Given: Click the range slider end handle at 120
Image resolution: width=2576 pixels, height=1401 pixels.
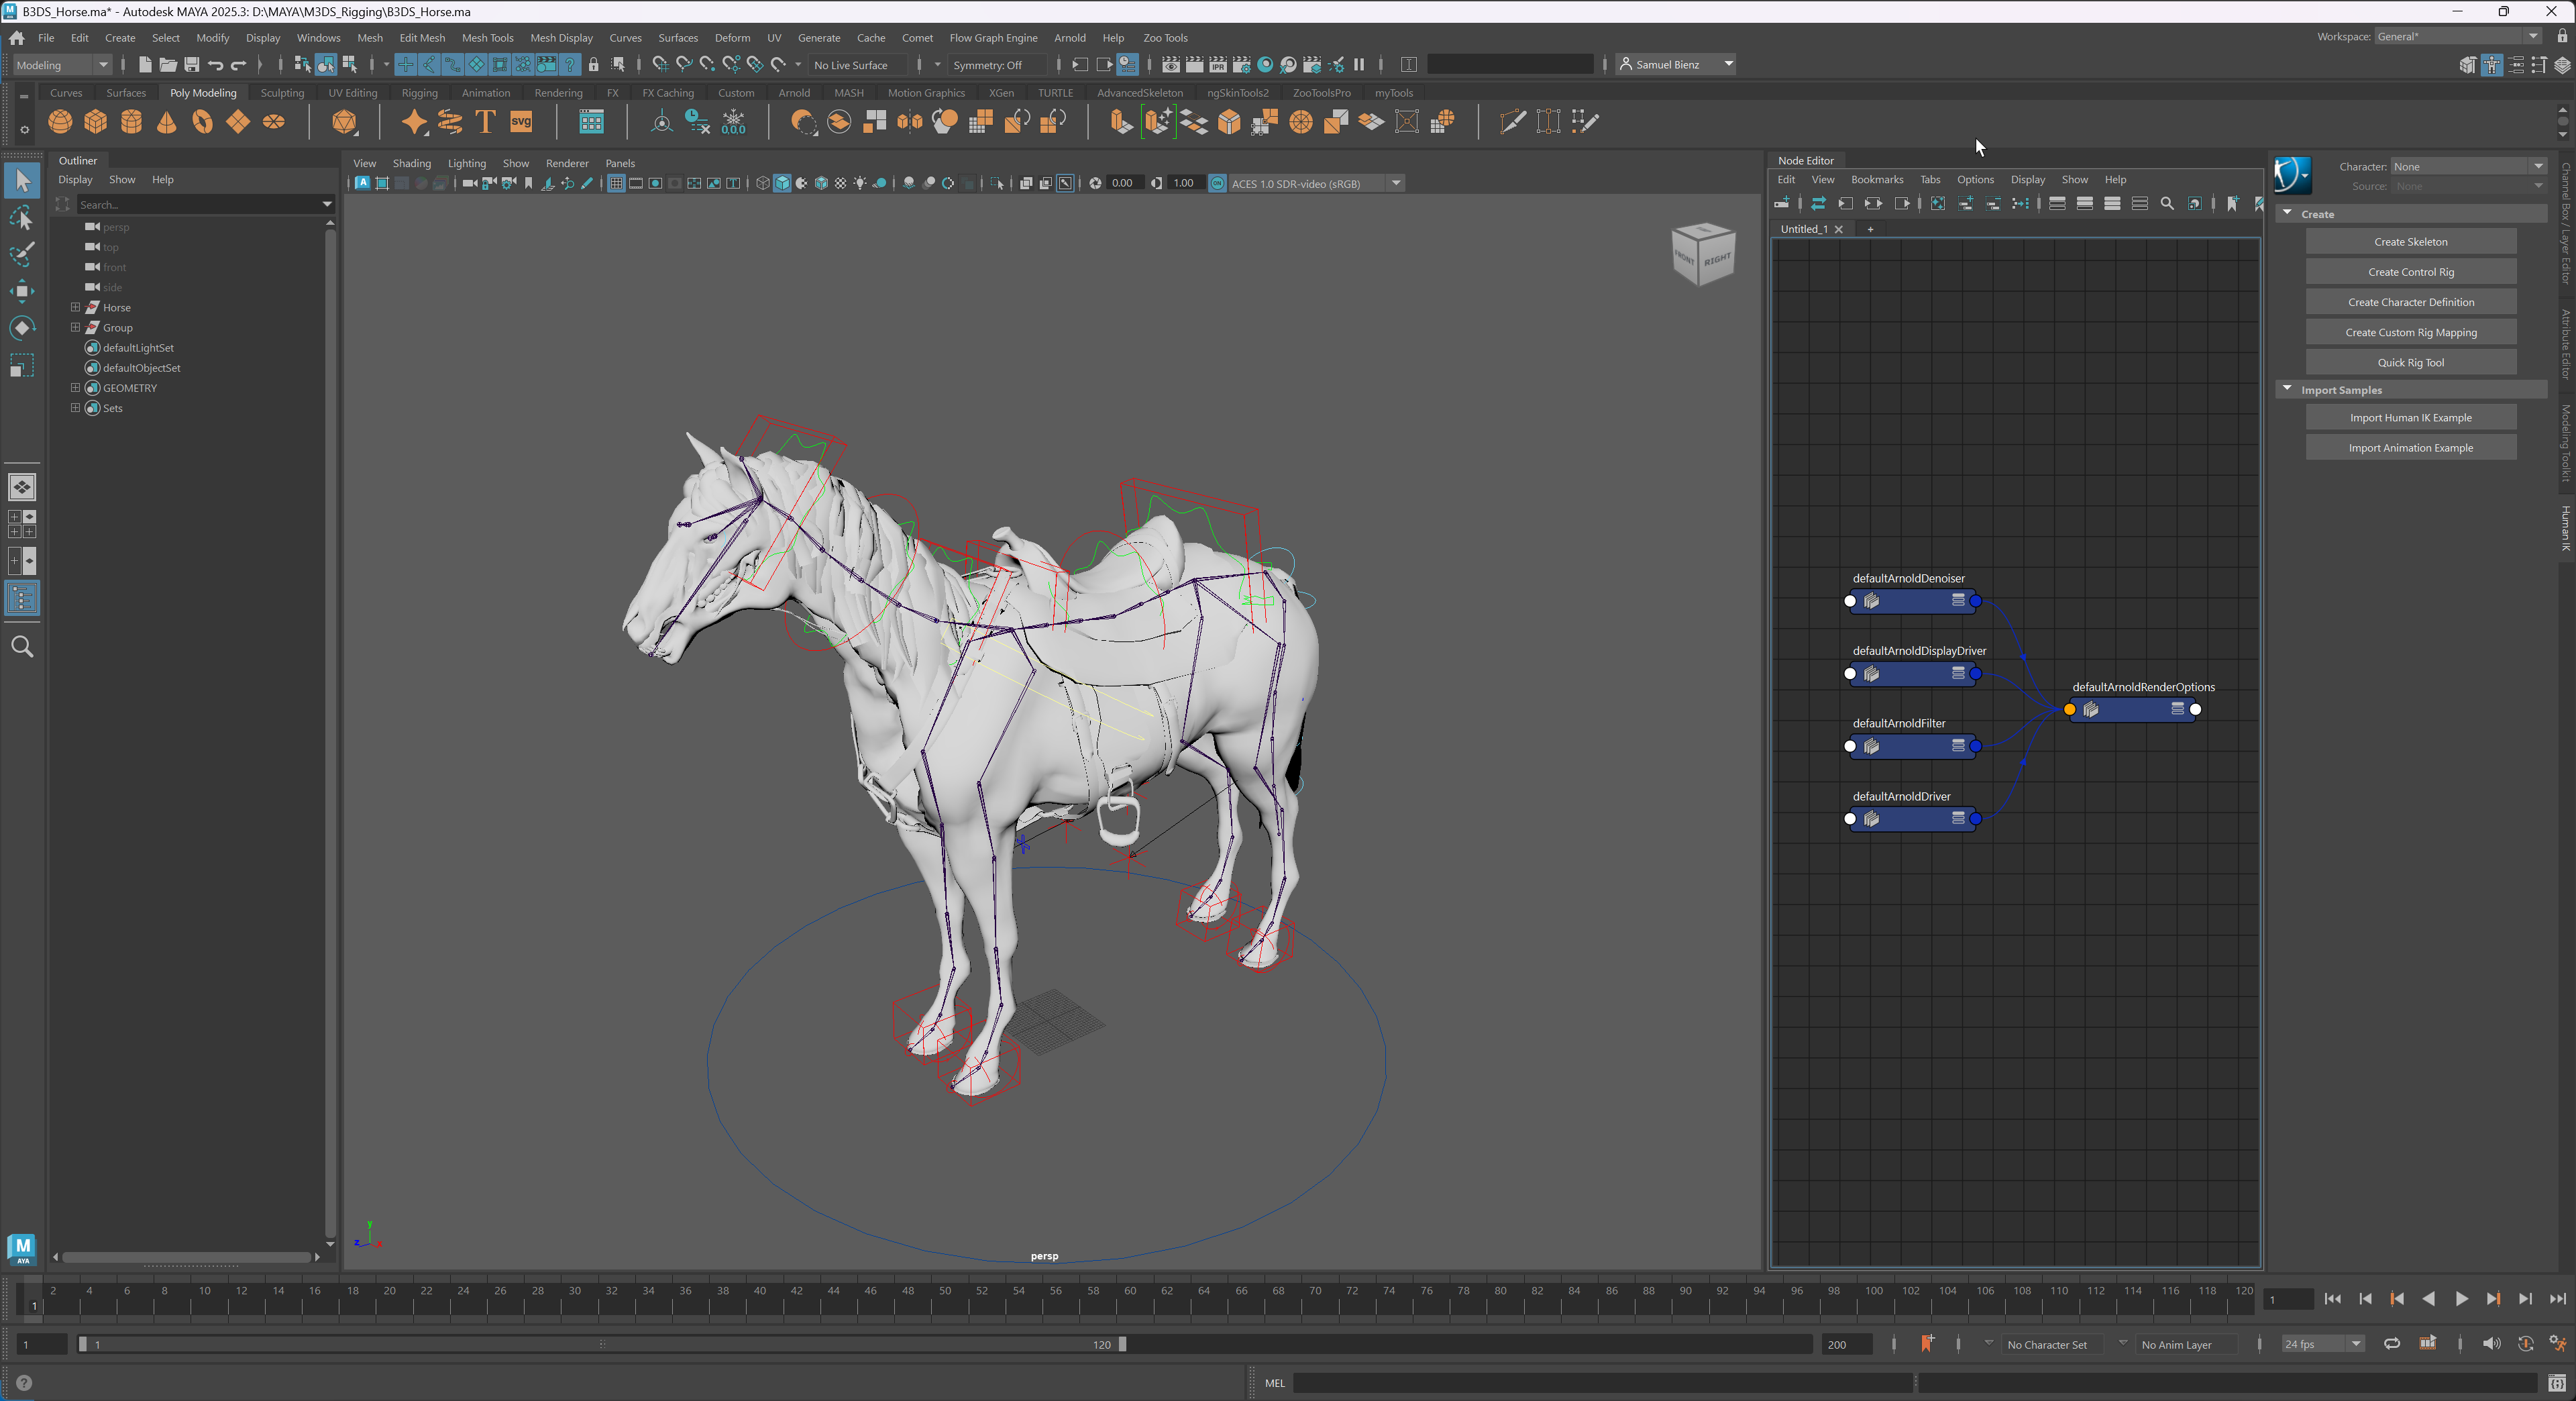Looking at the screenshot, I should click(x=1122, y=1344).
